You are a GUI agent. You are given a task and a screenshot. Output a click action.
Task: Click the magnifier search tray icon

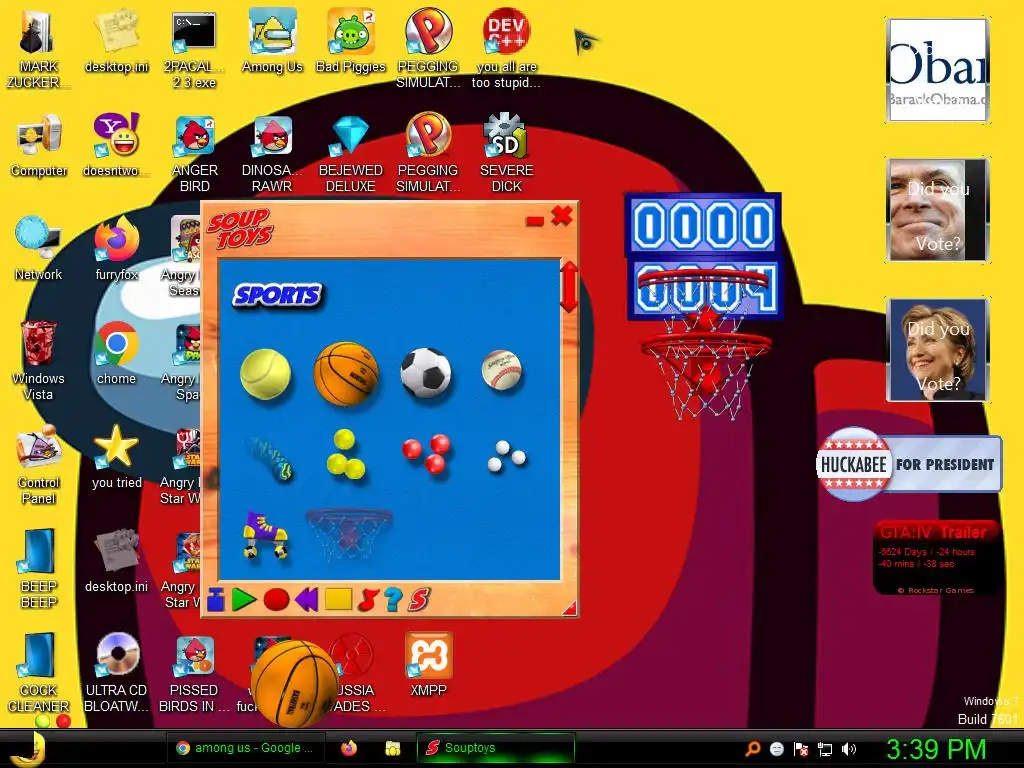point(752,749)
